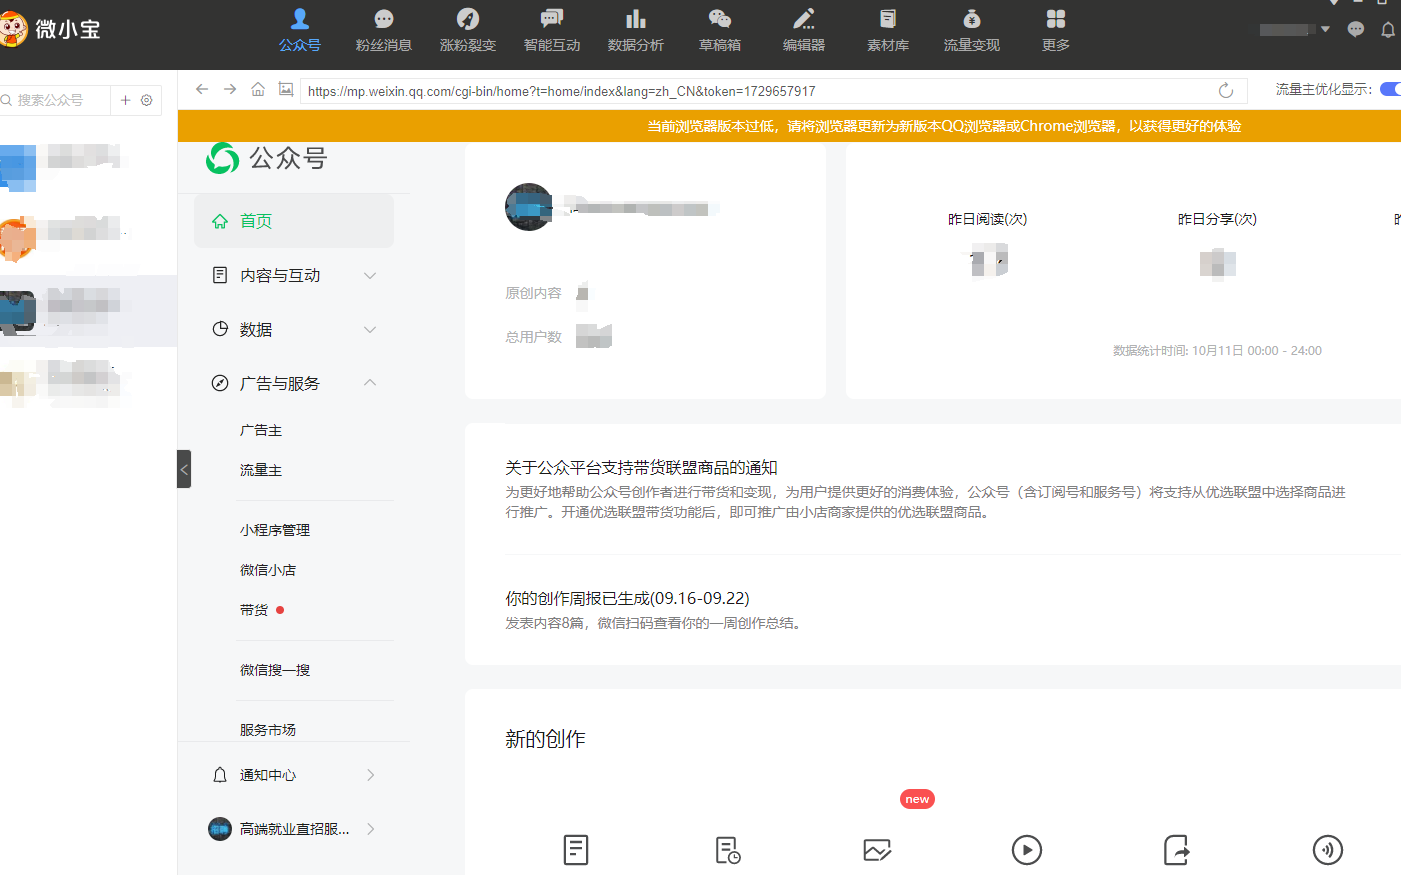The width and height of the screenshot is (1401, 875).
Task: Expand 内容与互动 menu chevron
Action: [370, 275]
